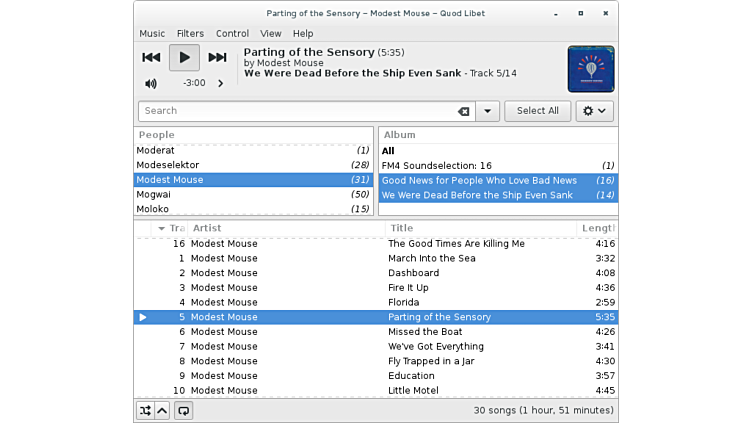
Task: Minimize the Quod Libet window
Action: tap(556, 14)
